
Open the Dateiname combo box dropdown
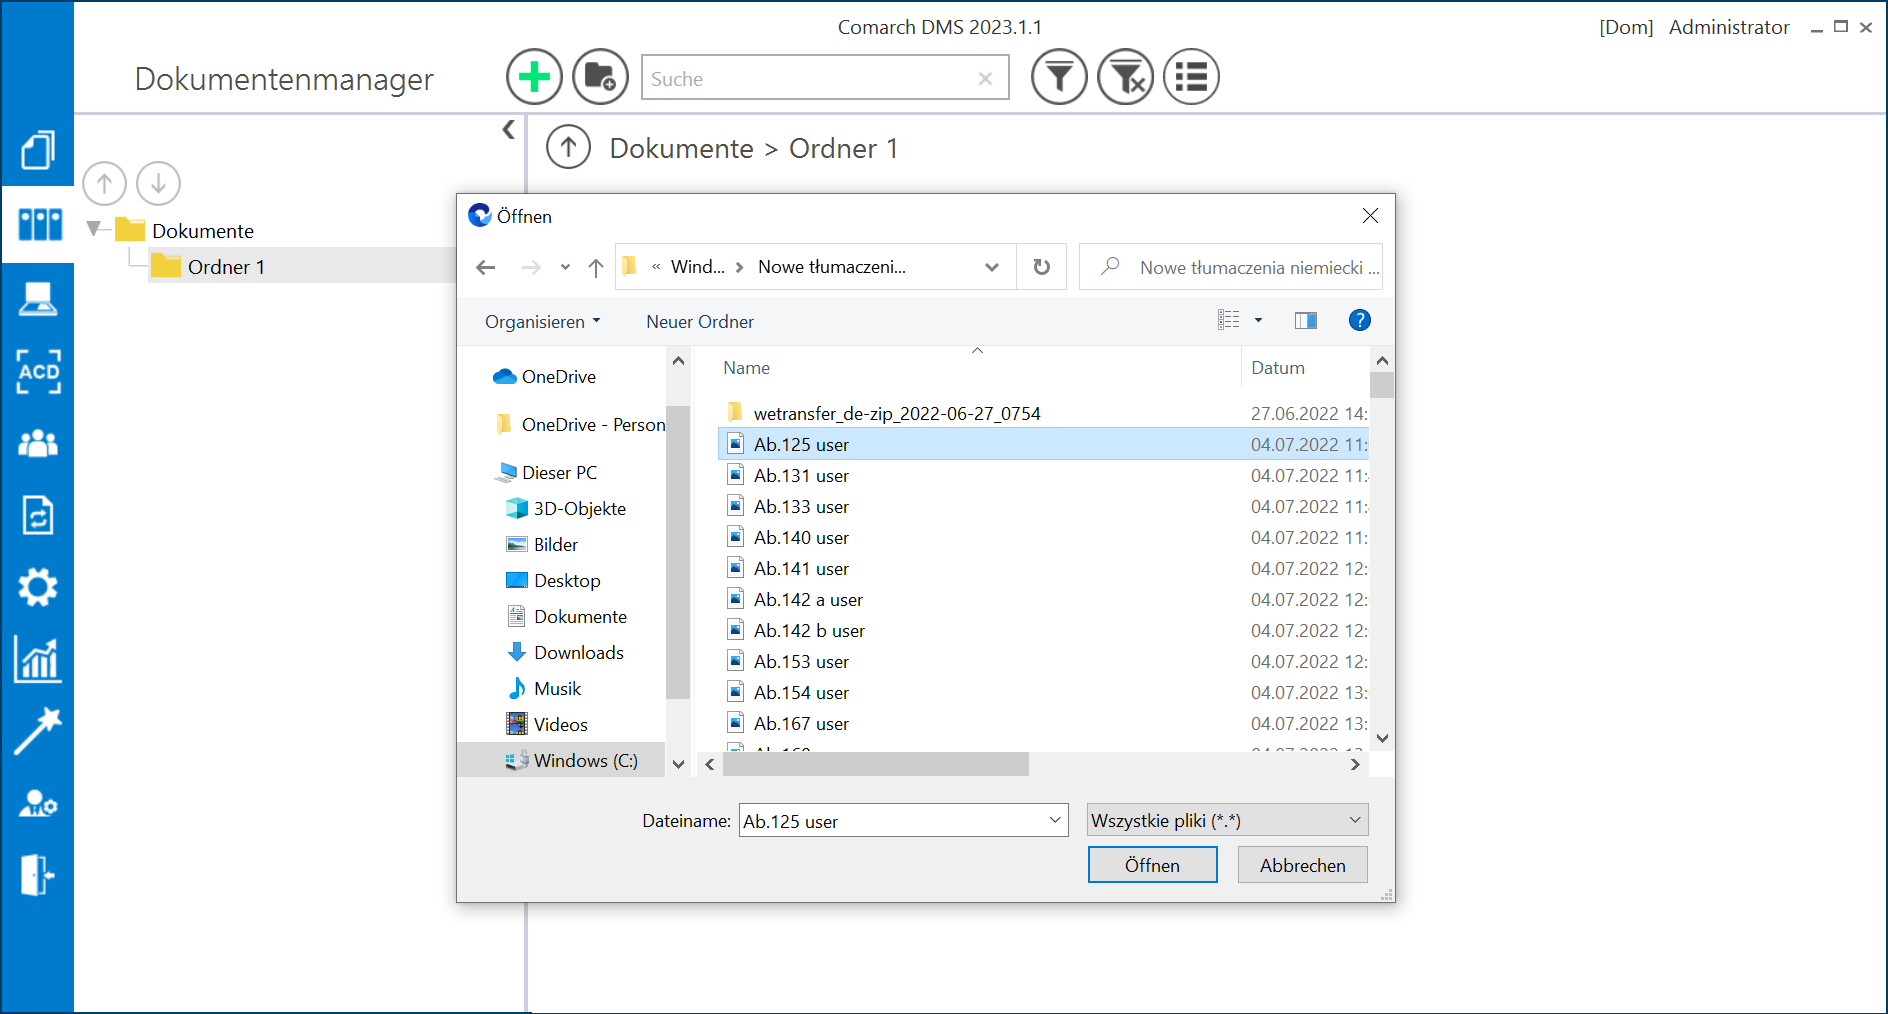[x=1054, y=820]
